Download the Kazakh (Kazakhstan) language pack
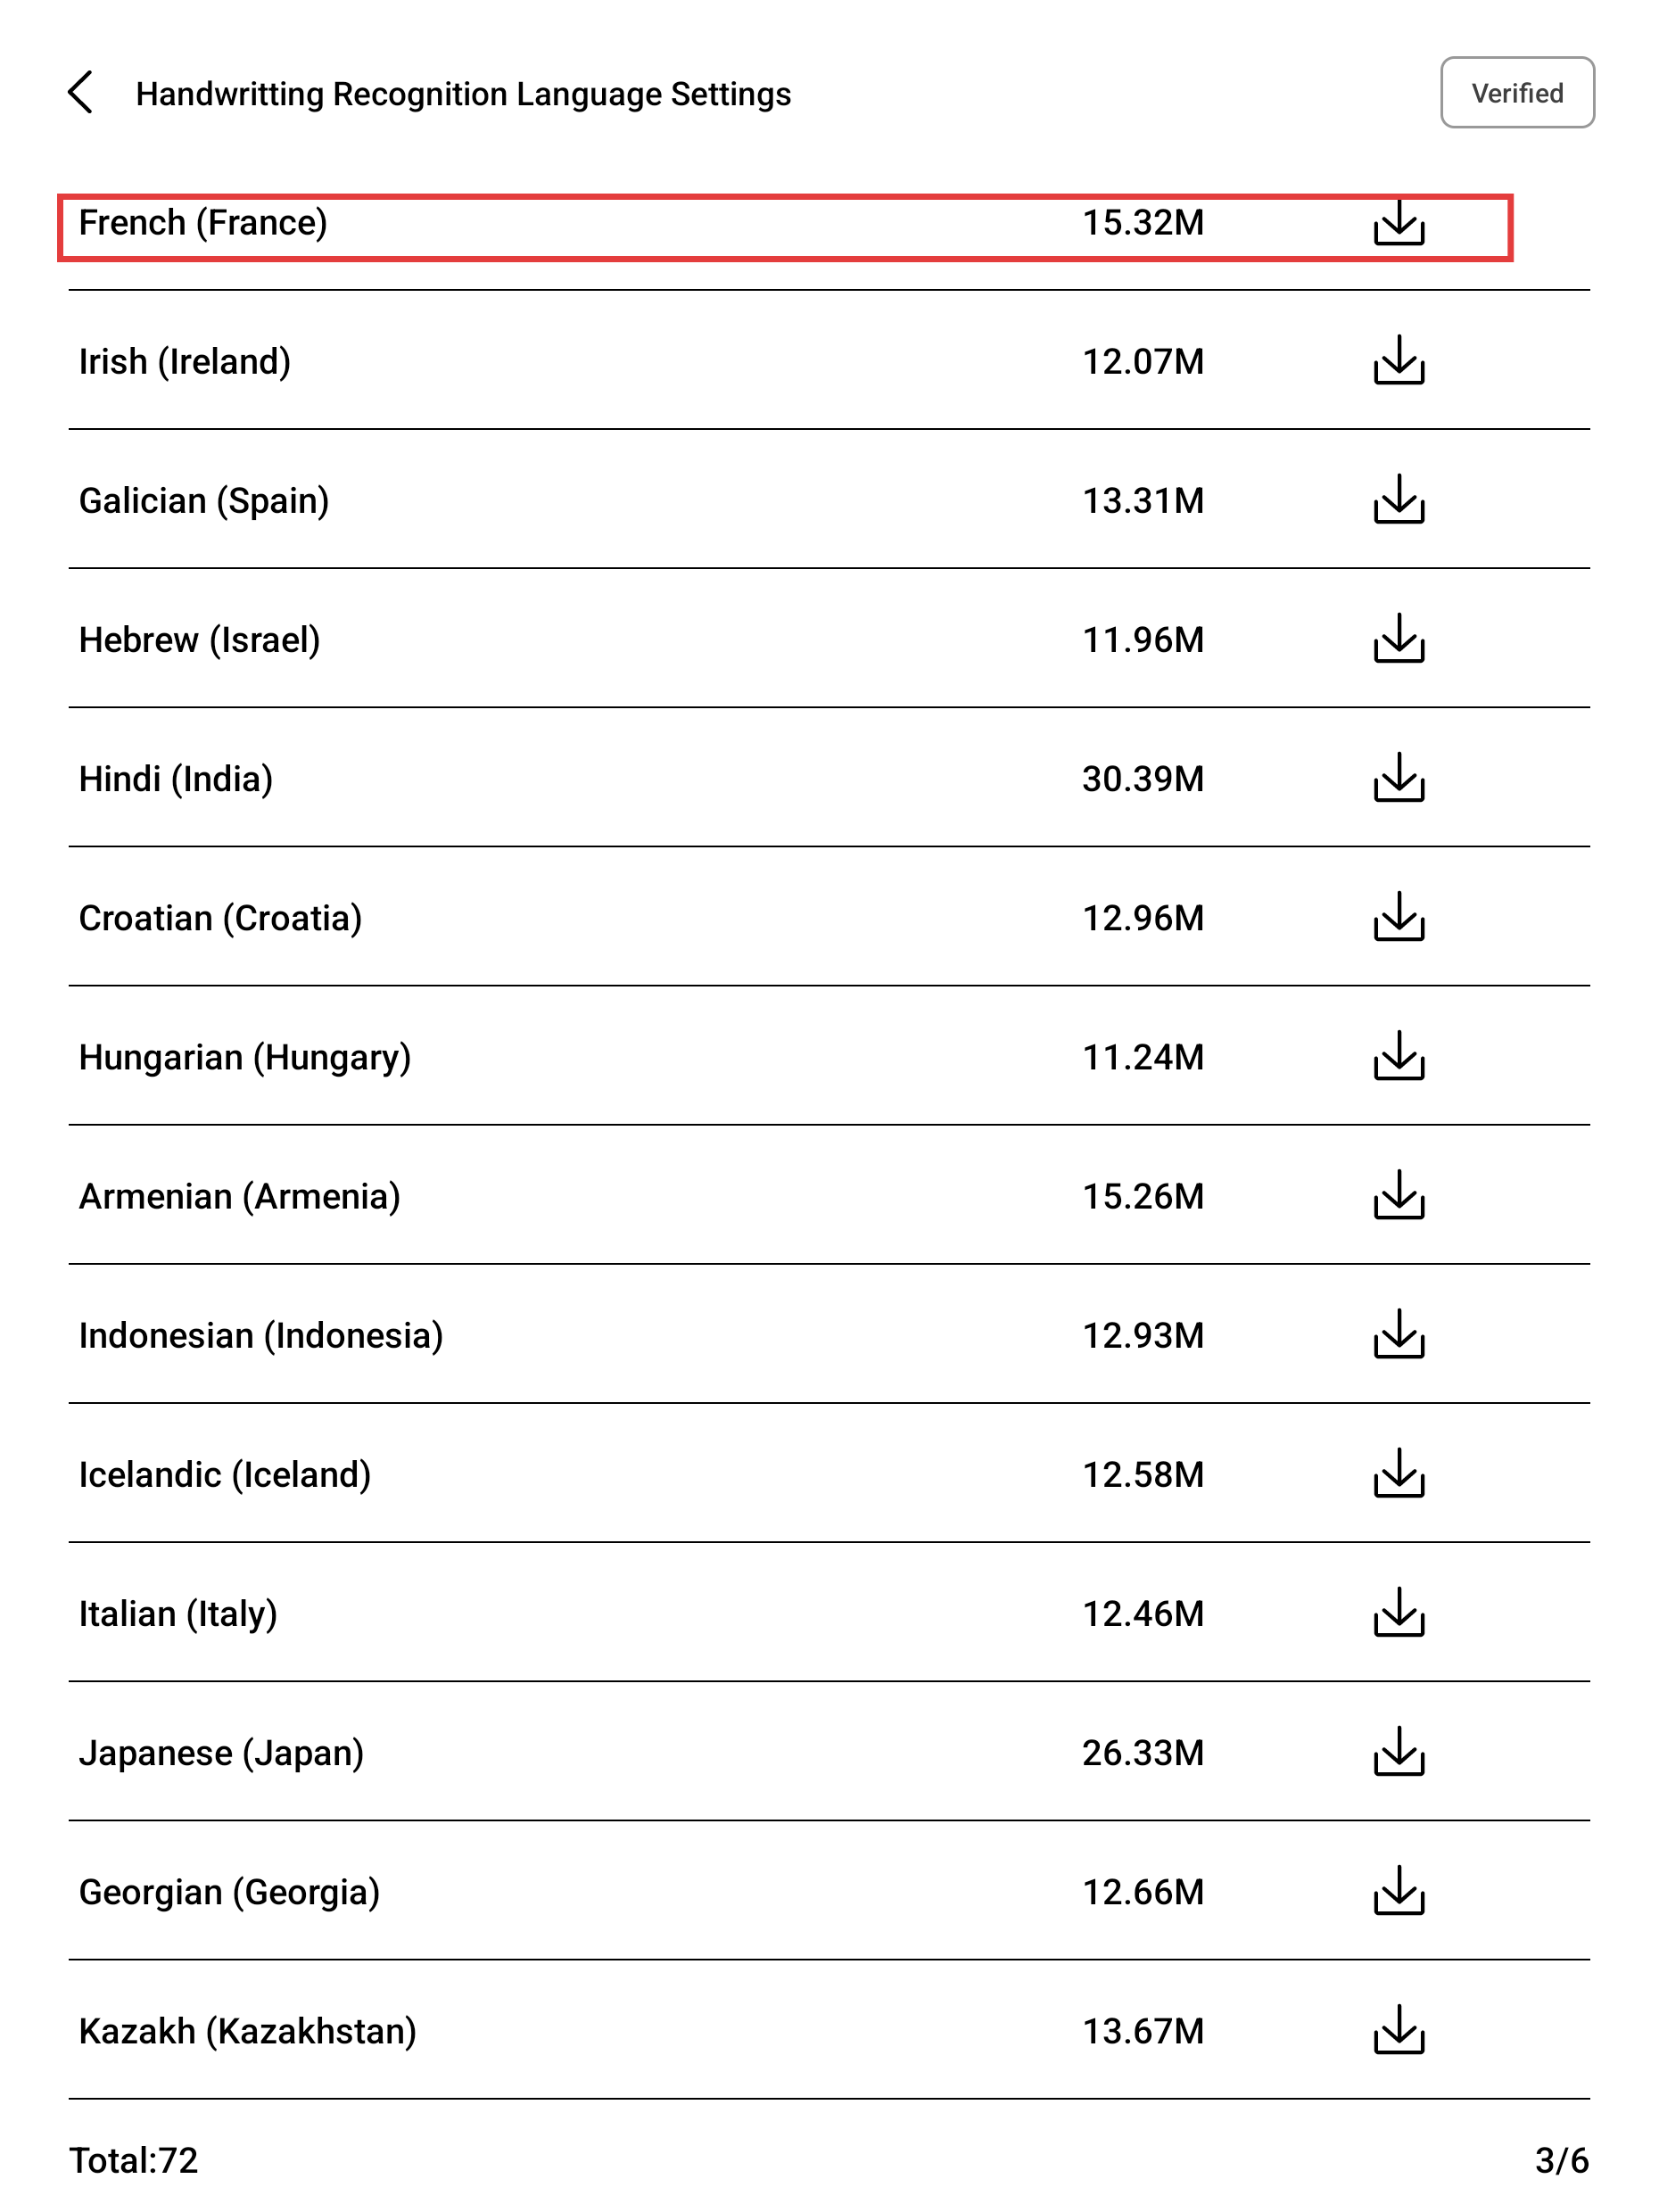This screenshot has width=1659, height=2212. (1398, 2030)
